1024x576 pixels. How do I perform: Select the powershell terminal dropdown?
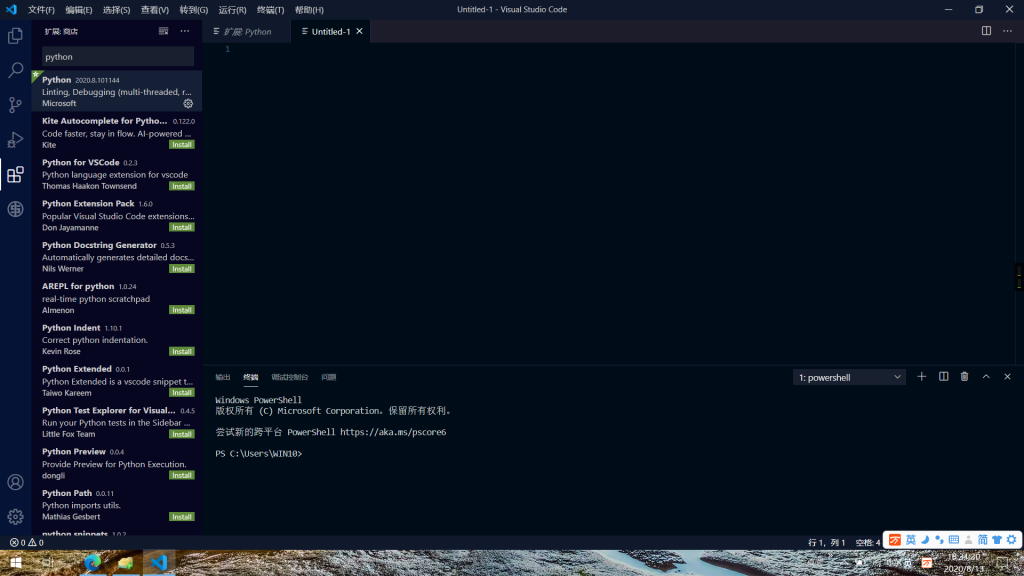(x=849, y=377)
